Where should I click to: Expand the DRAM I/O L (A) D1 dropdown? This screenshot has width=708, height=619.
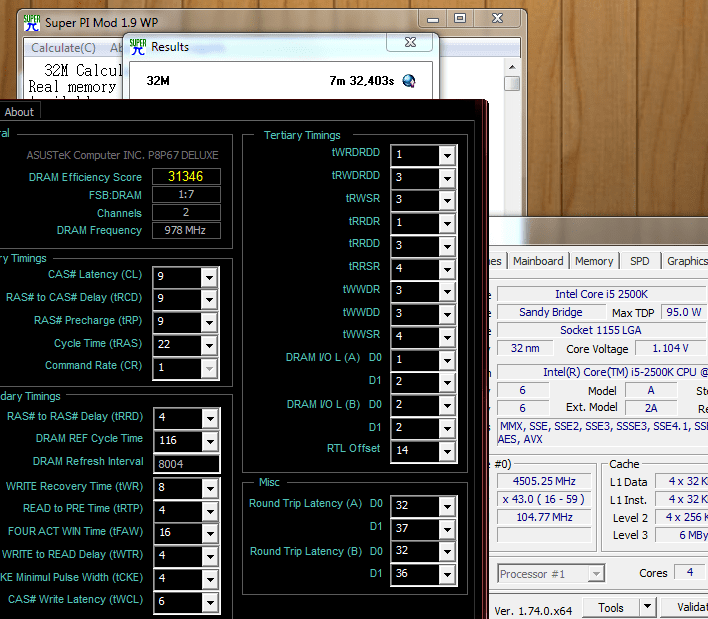click(447, 383)
